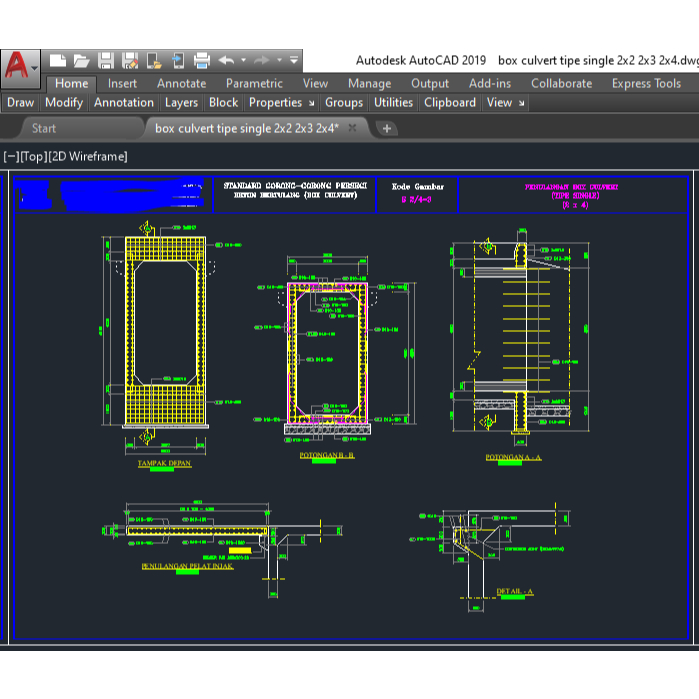Click the Plot printer icon
The image size is (699, 699).
[x=202, y=61]
